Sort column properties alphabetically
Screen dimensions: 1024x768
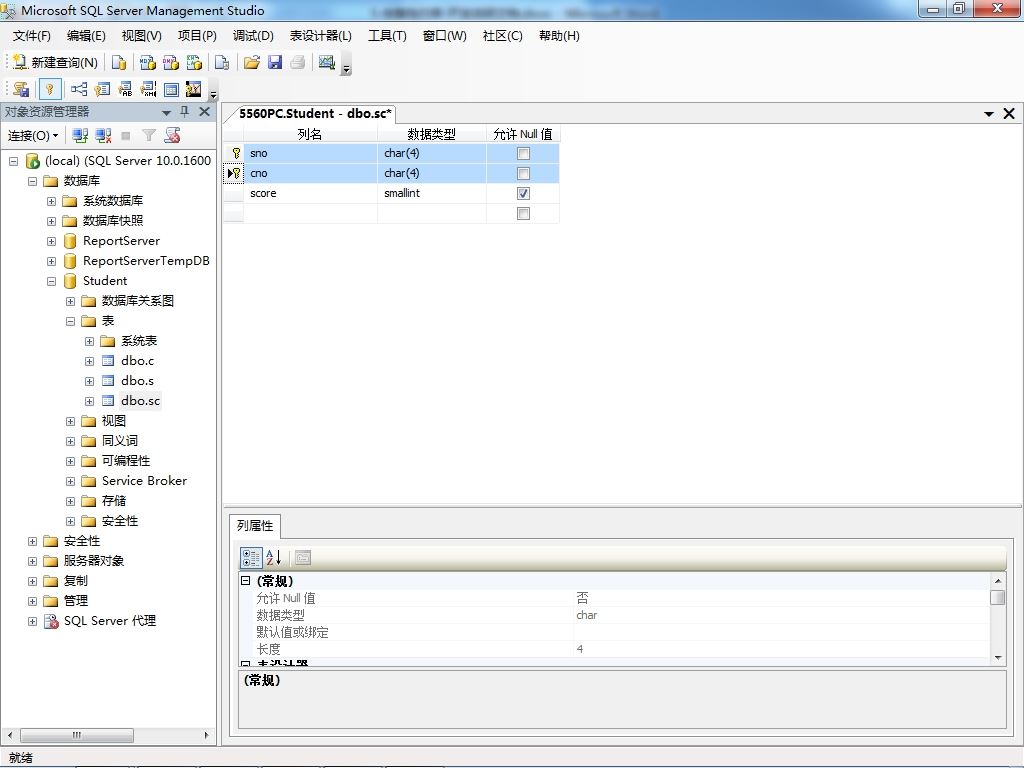coord(274,558)
